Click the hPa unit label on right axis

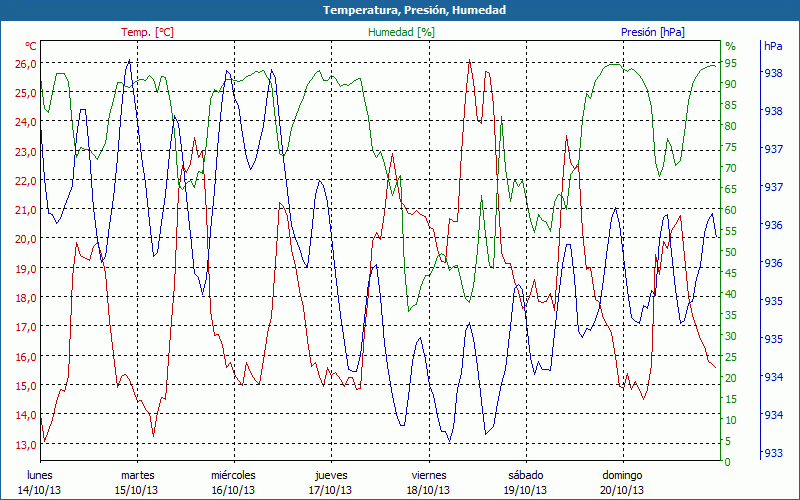[x=773, y=47]
